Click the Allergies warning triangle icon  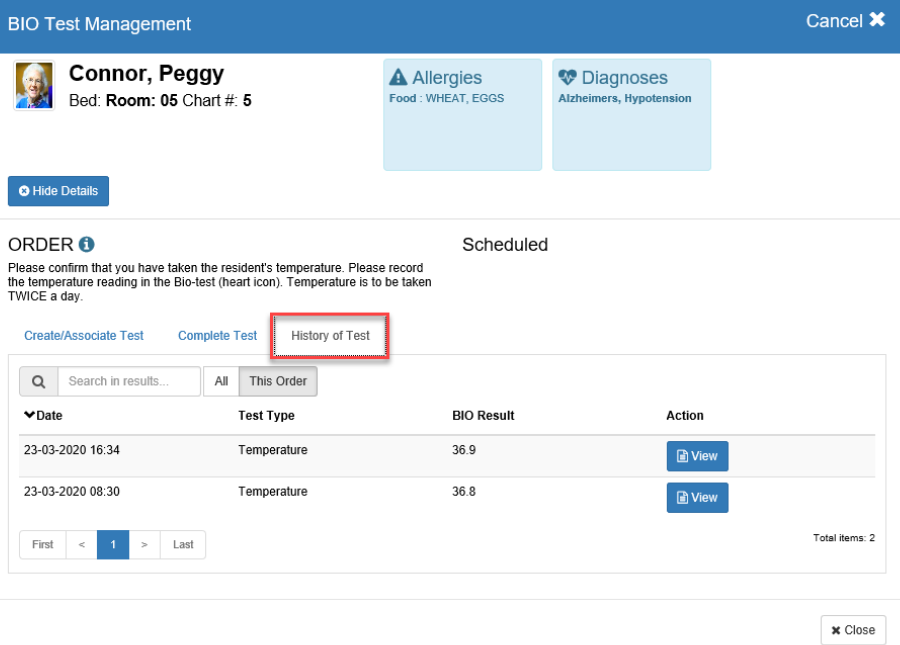(x=398, y=78)
